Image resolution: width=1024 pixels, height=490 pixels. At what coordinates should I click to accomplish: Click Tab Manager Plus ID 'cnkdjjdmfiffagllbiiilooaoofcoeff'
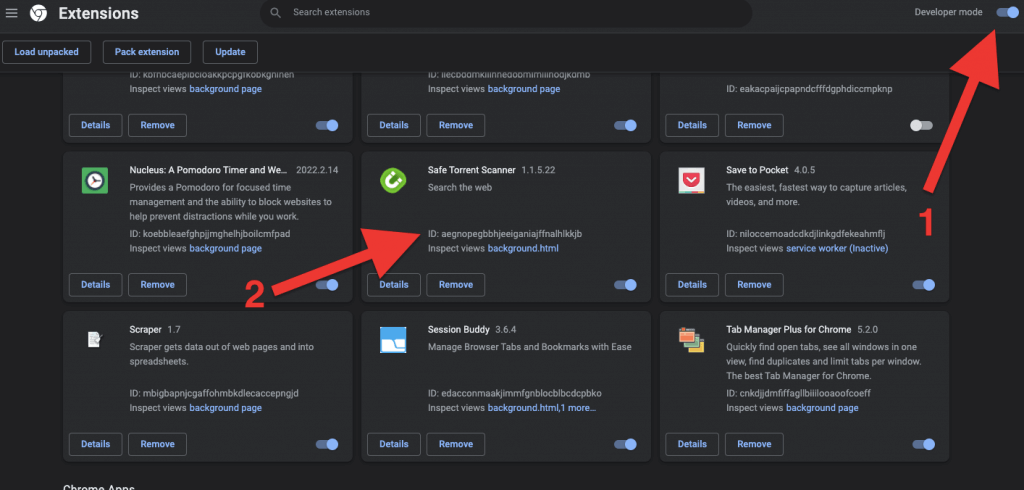[805, 393]
